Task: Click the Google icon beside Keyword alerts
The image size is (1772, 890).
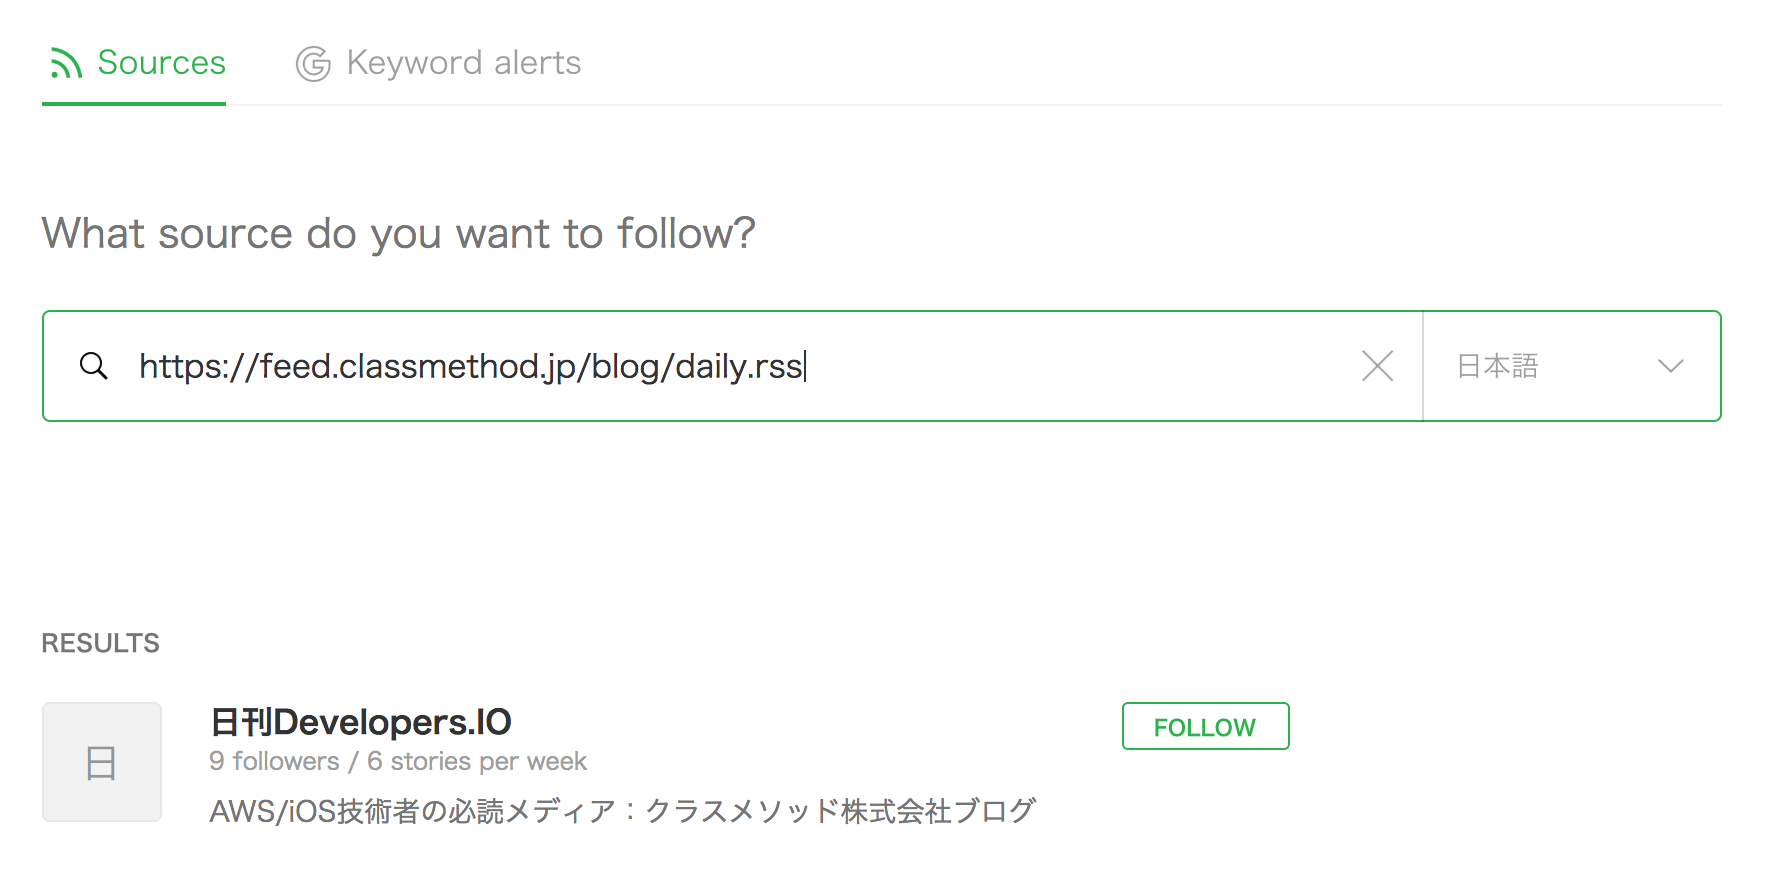Action: pyautogui.click(x=313, y=64)
